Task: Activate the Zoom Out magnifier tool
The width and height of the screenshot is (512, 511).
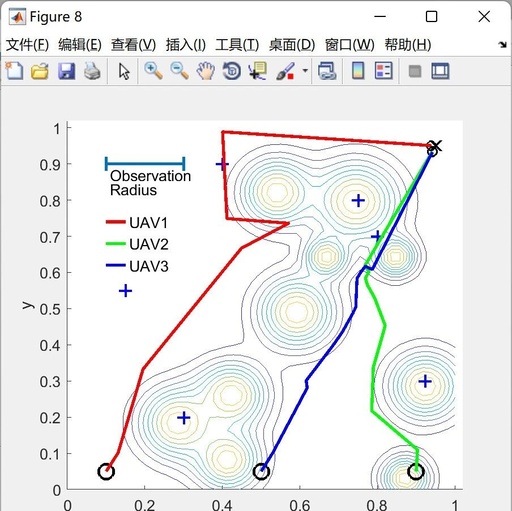Action: tap(179, 71)
